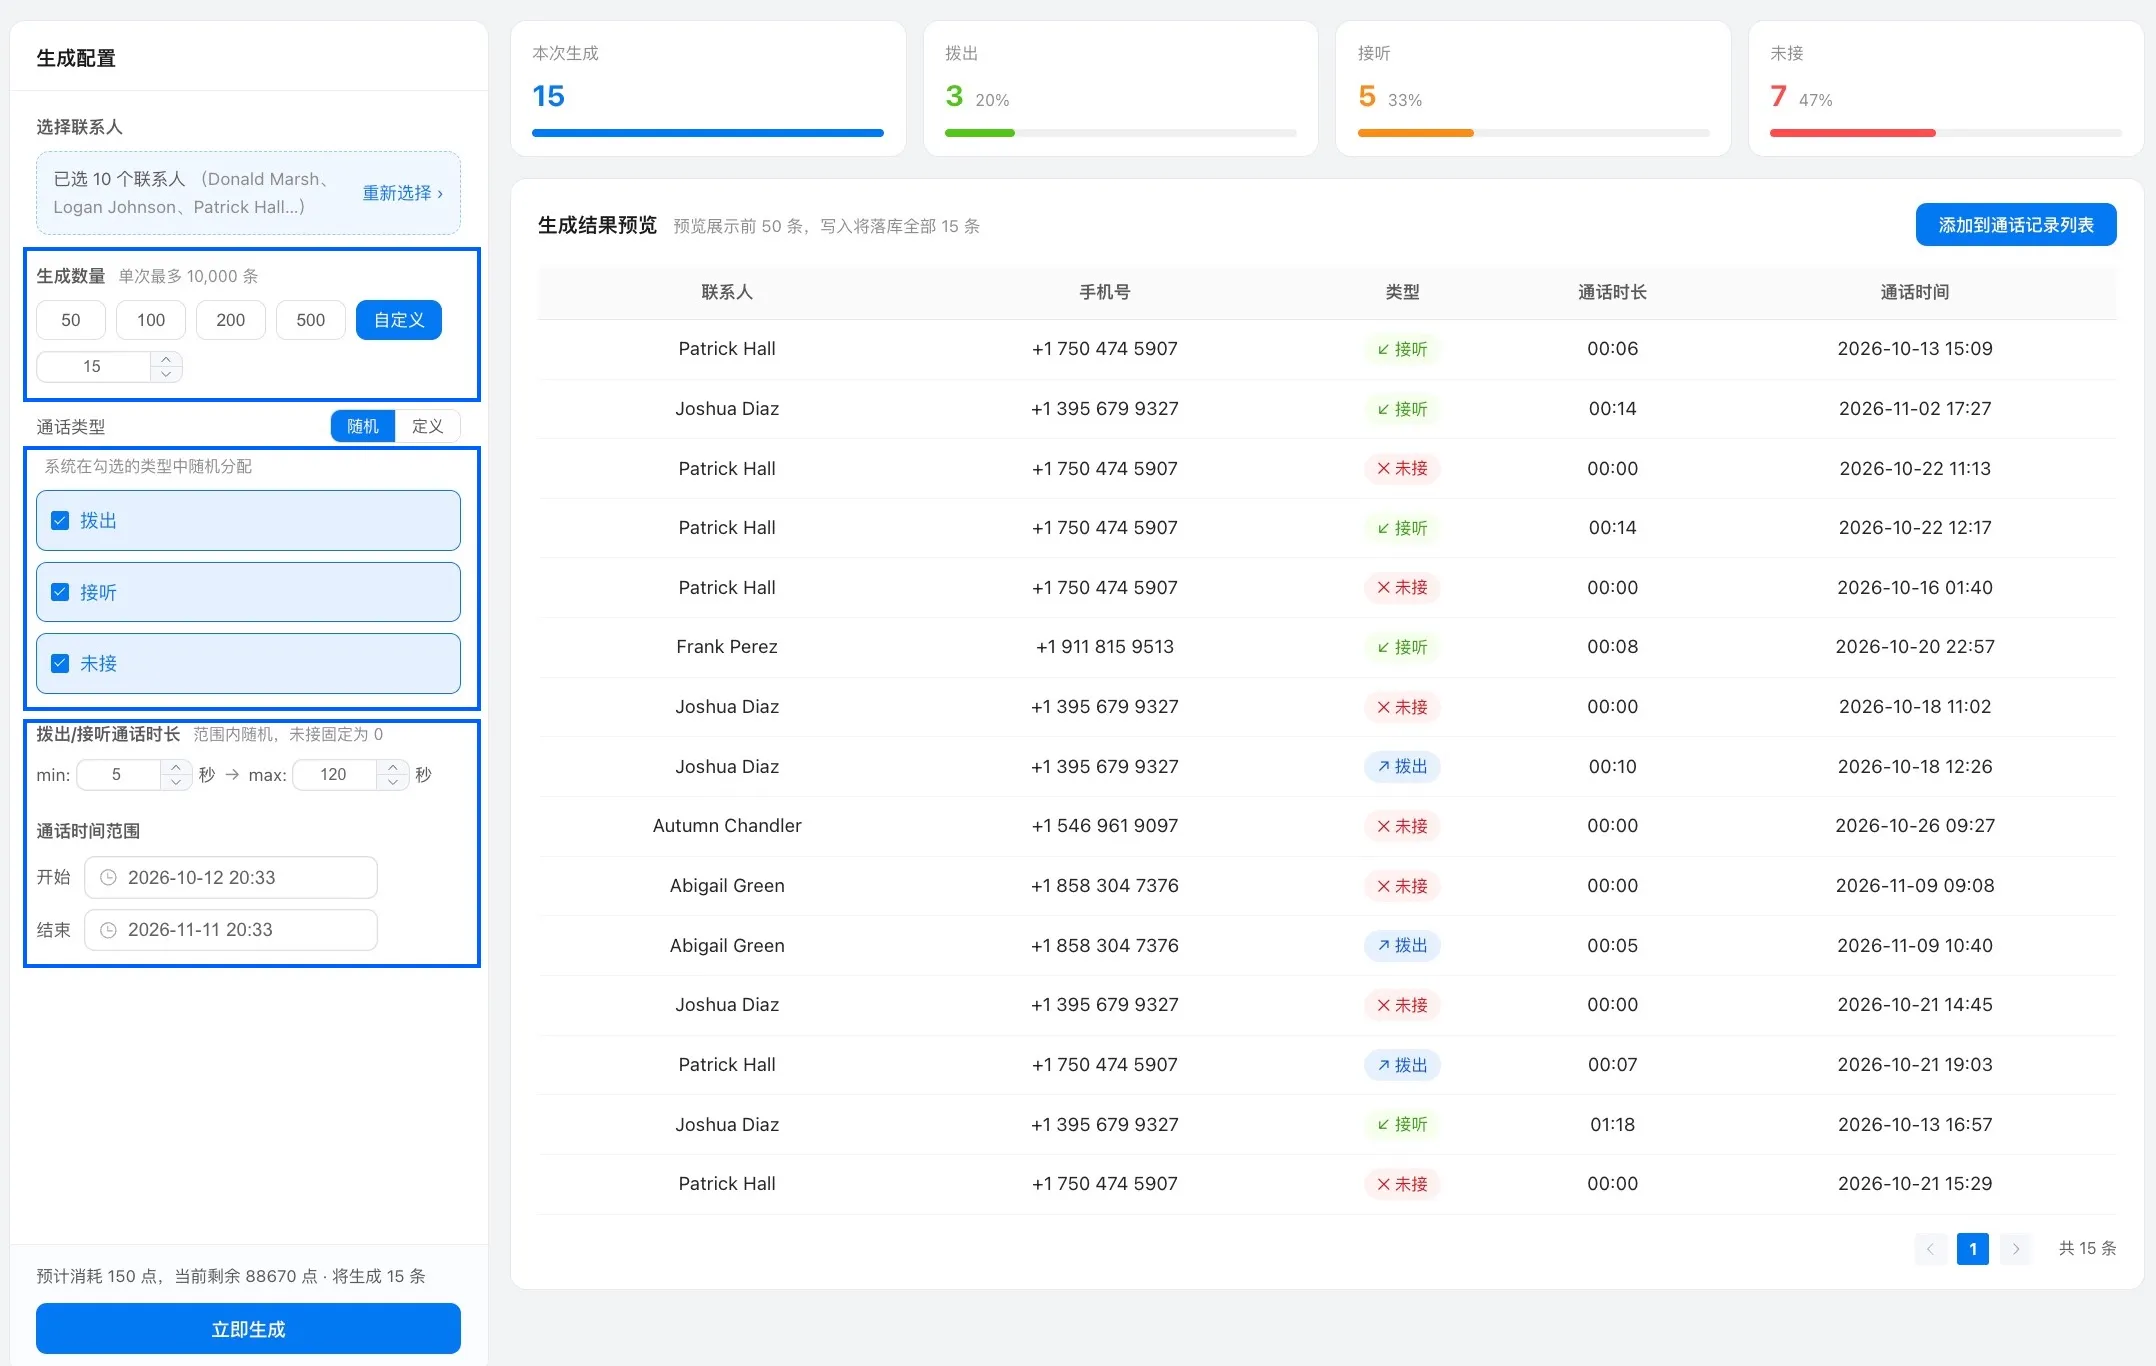Click the 本次生成 progress bar
Viewport: 2156px width, 1366px height.
pos(708,133)
